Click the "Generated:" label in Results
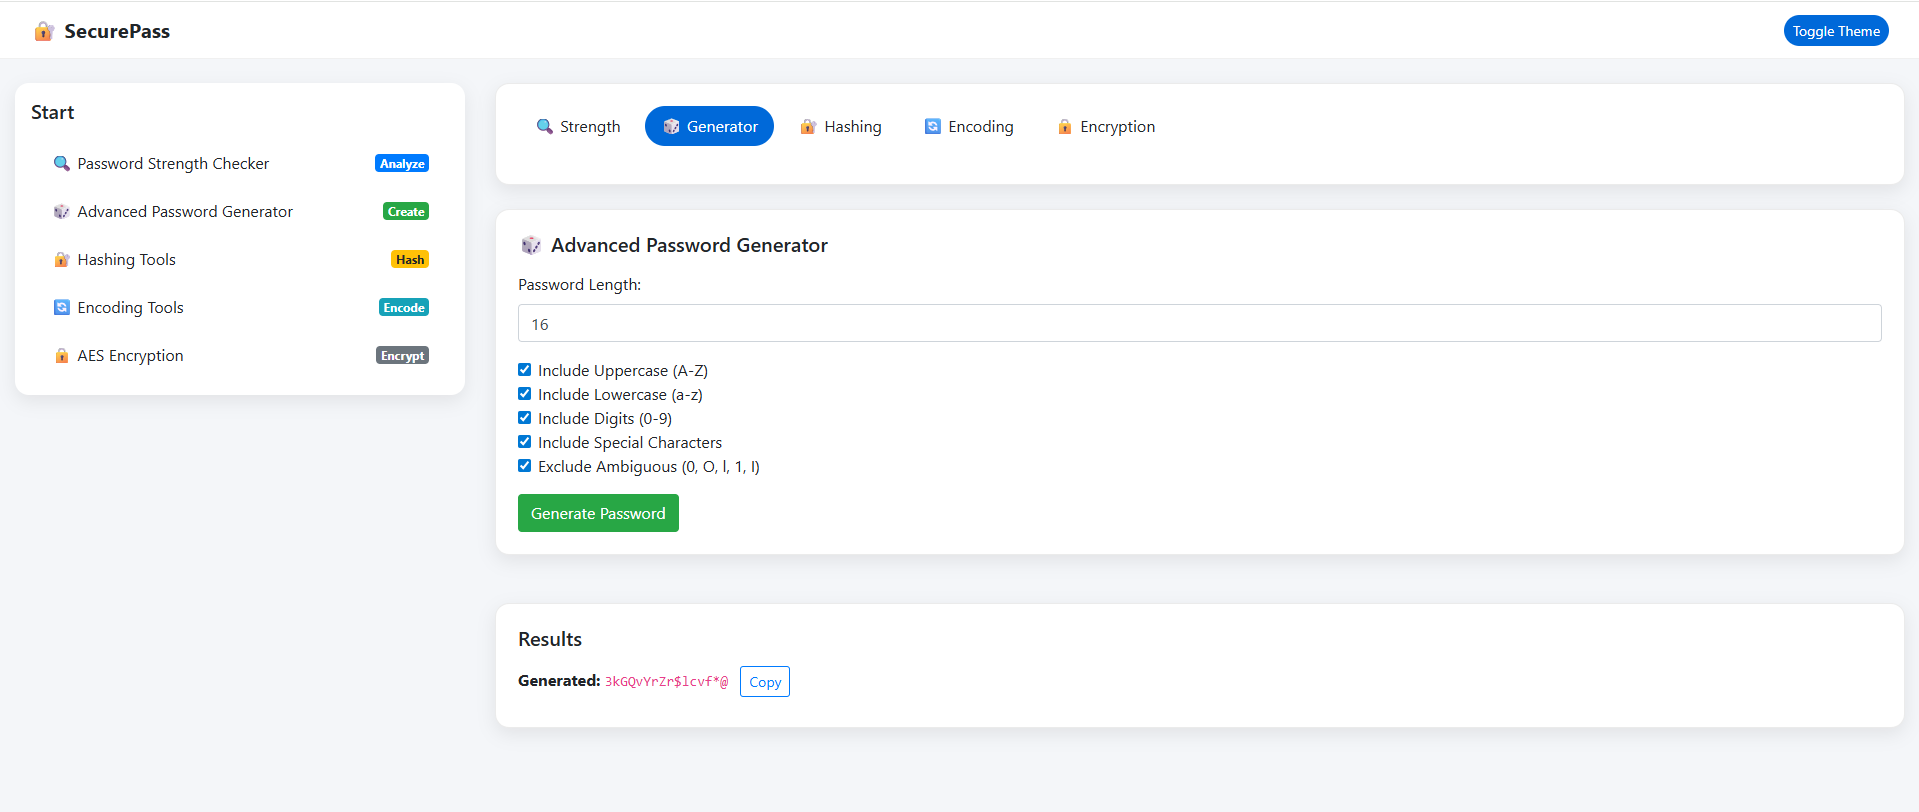The image size is (1919, 812). 559,681
